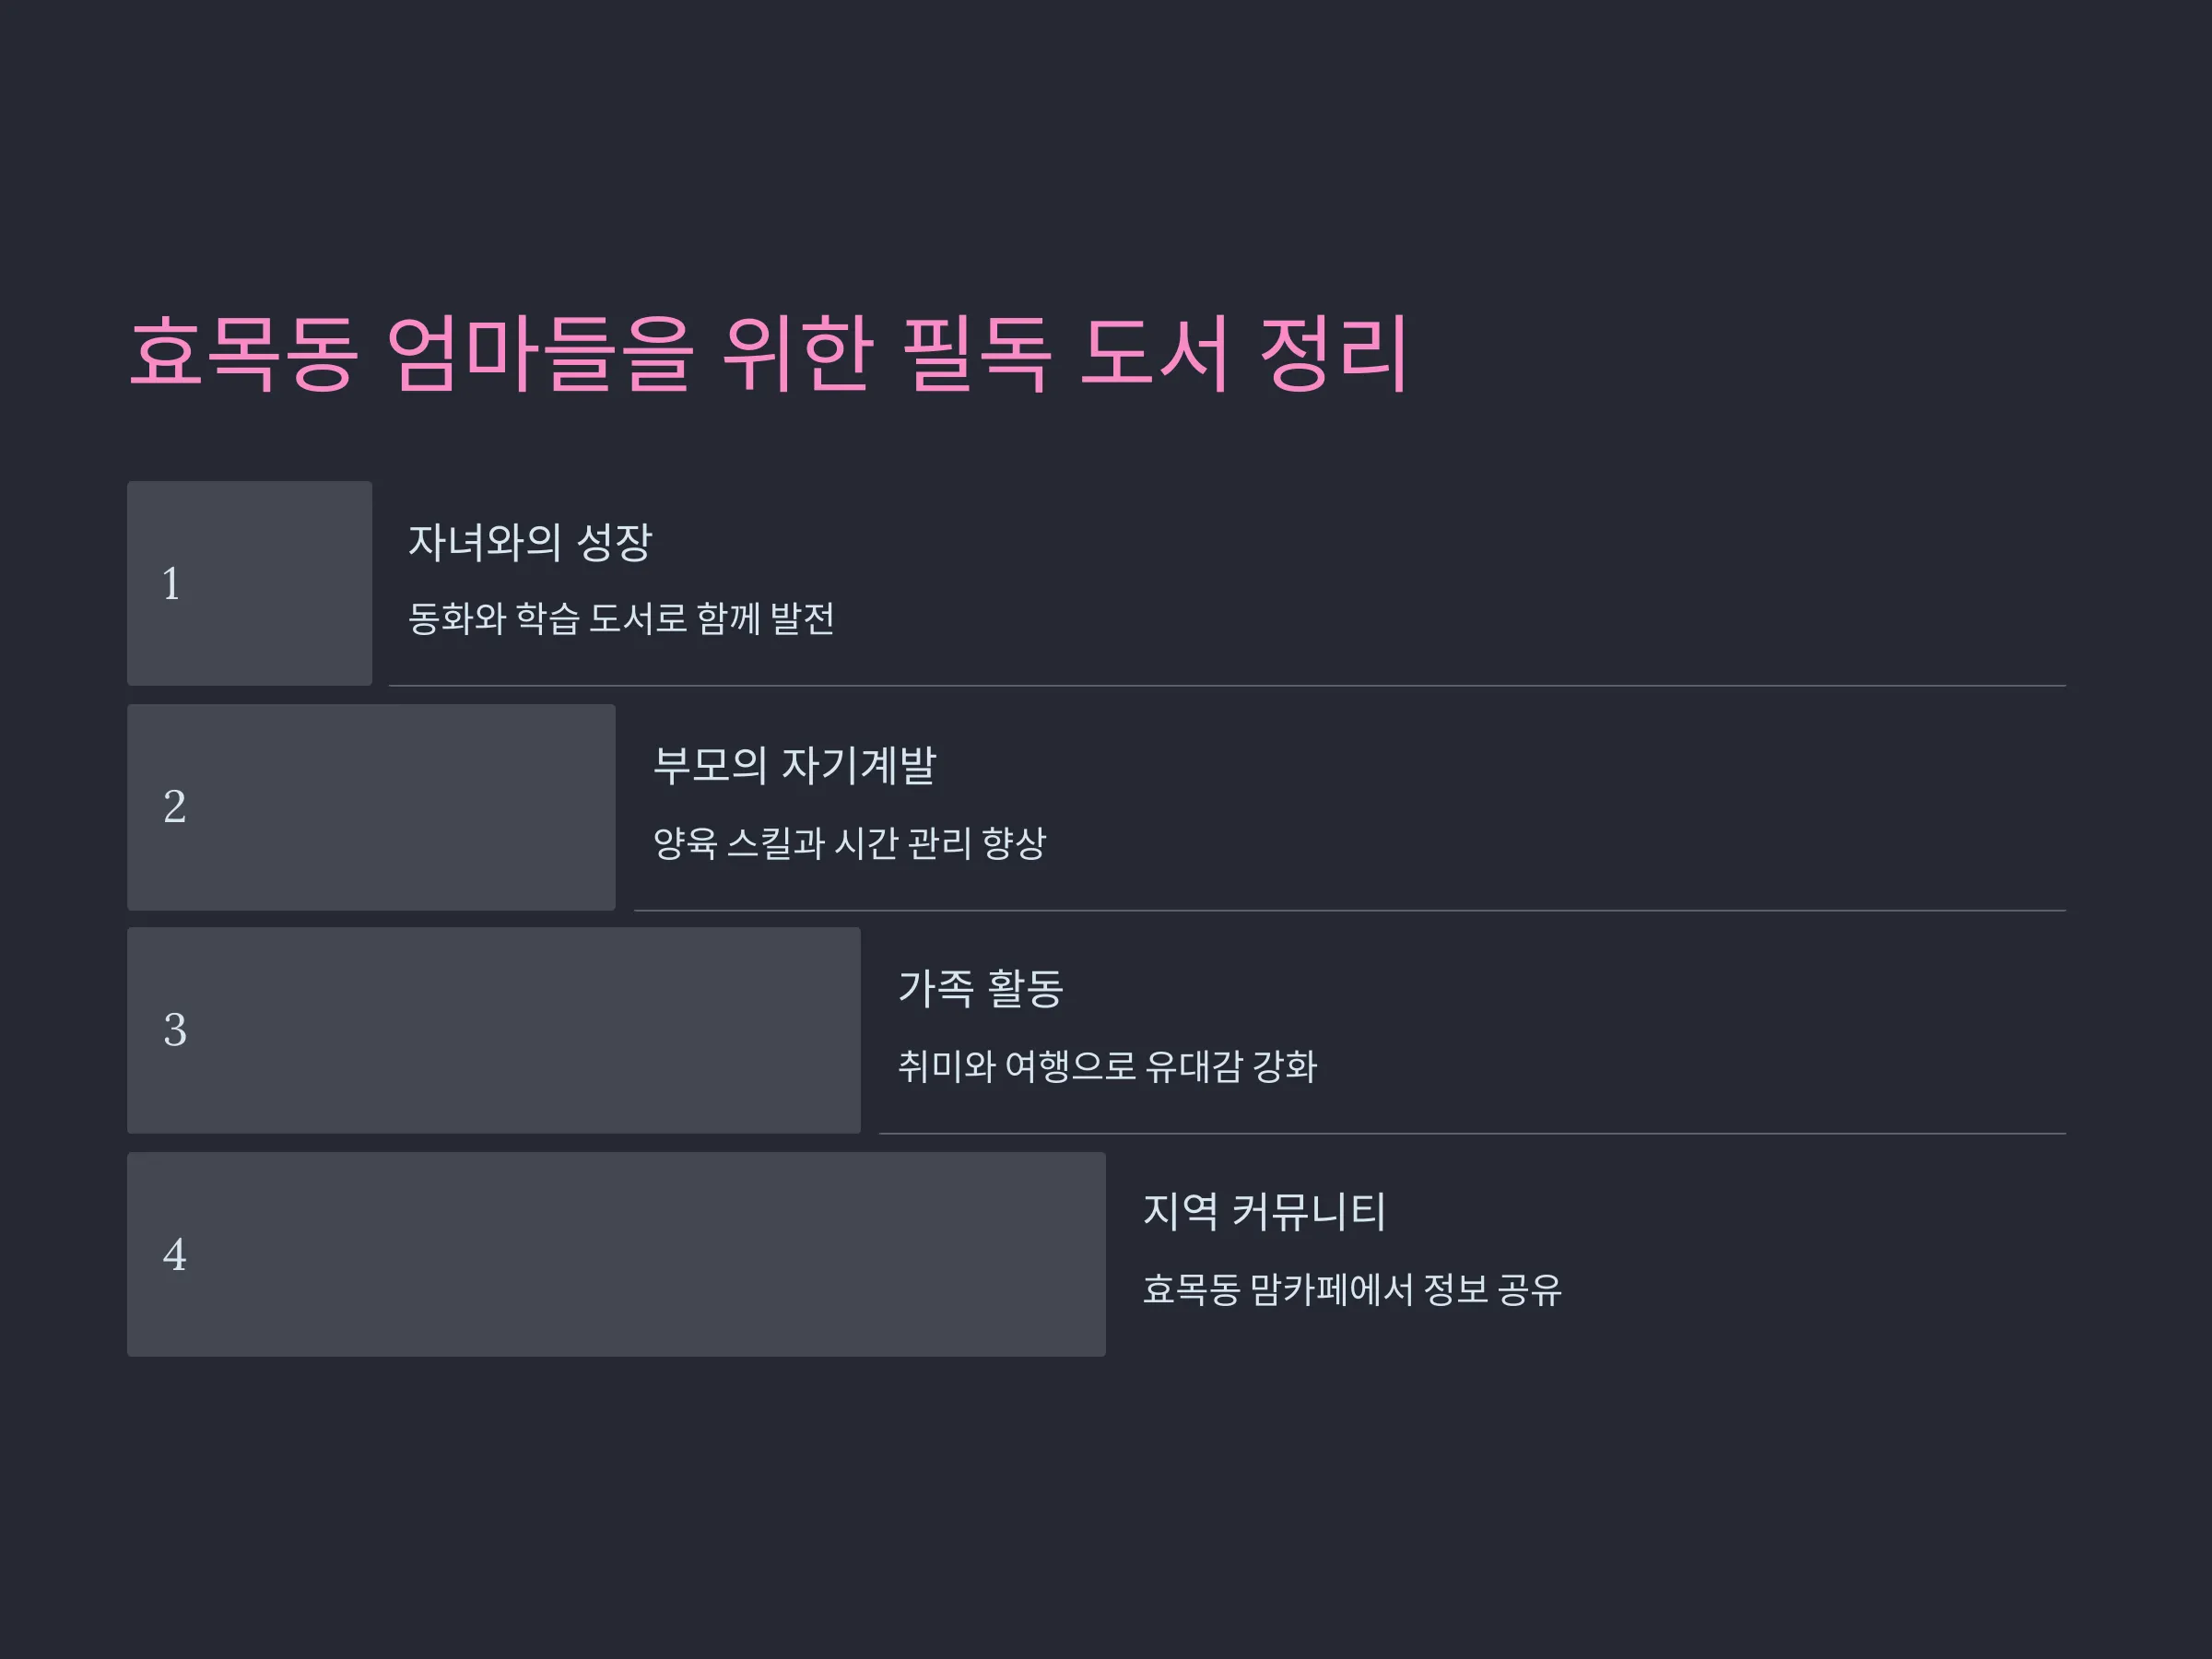Click the slide title 효목동 엄마들을 위한 필독 도서 정리
The height and width of the screenshot is (1659, 2212).
pos(769,353)
